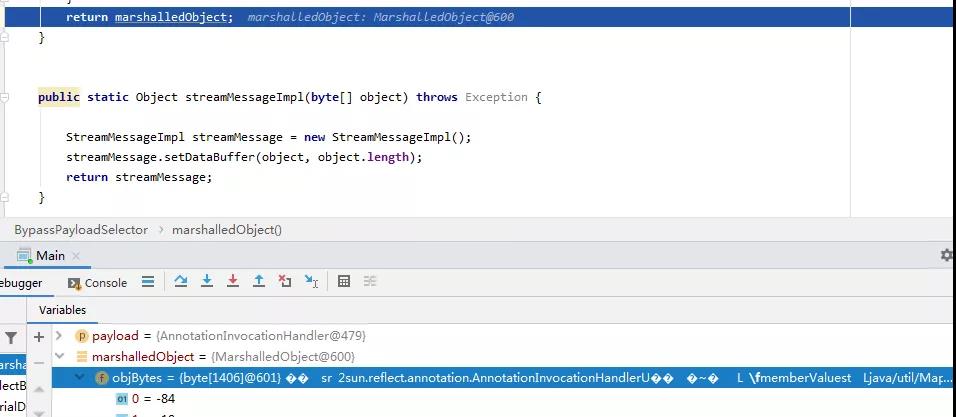Click the Exception class in throws clause

[496, 97]
